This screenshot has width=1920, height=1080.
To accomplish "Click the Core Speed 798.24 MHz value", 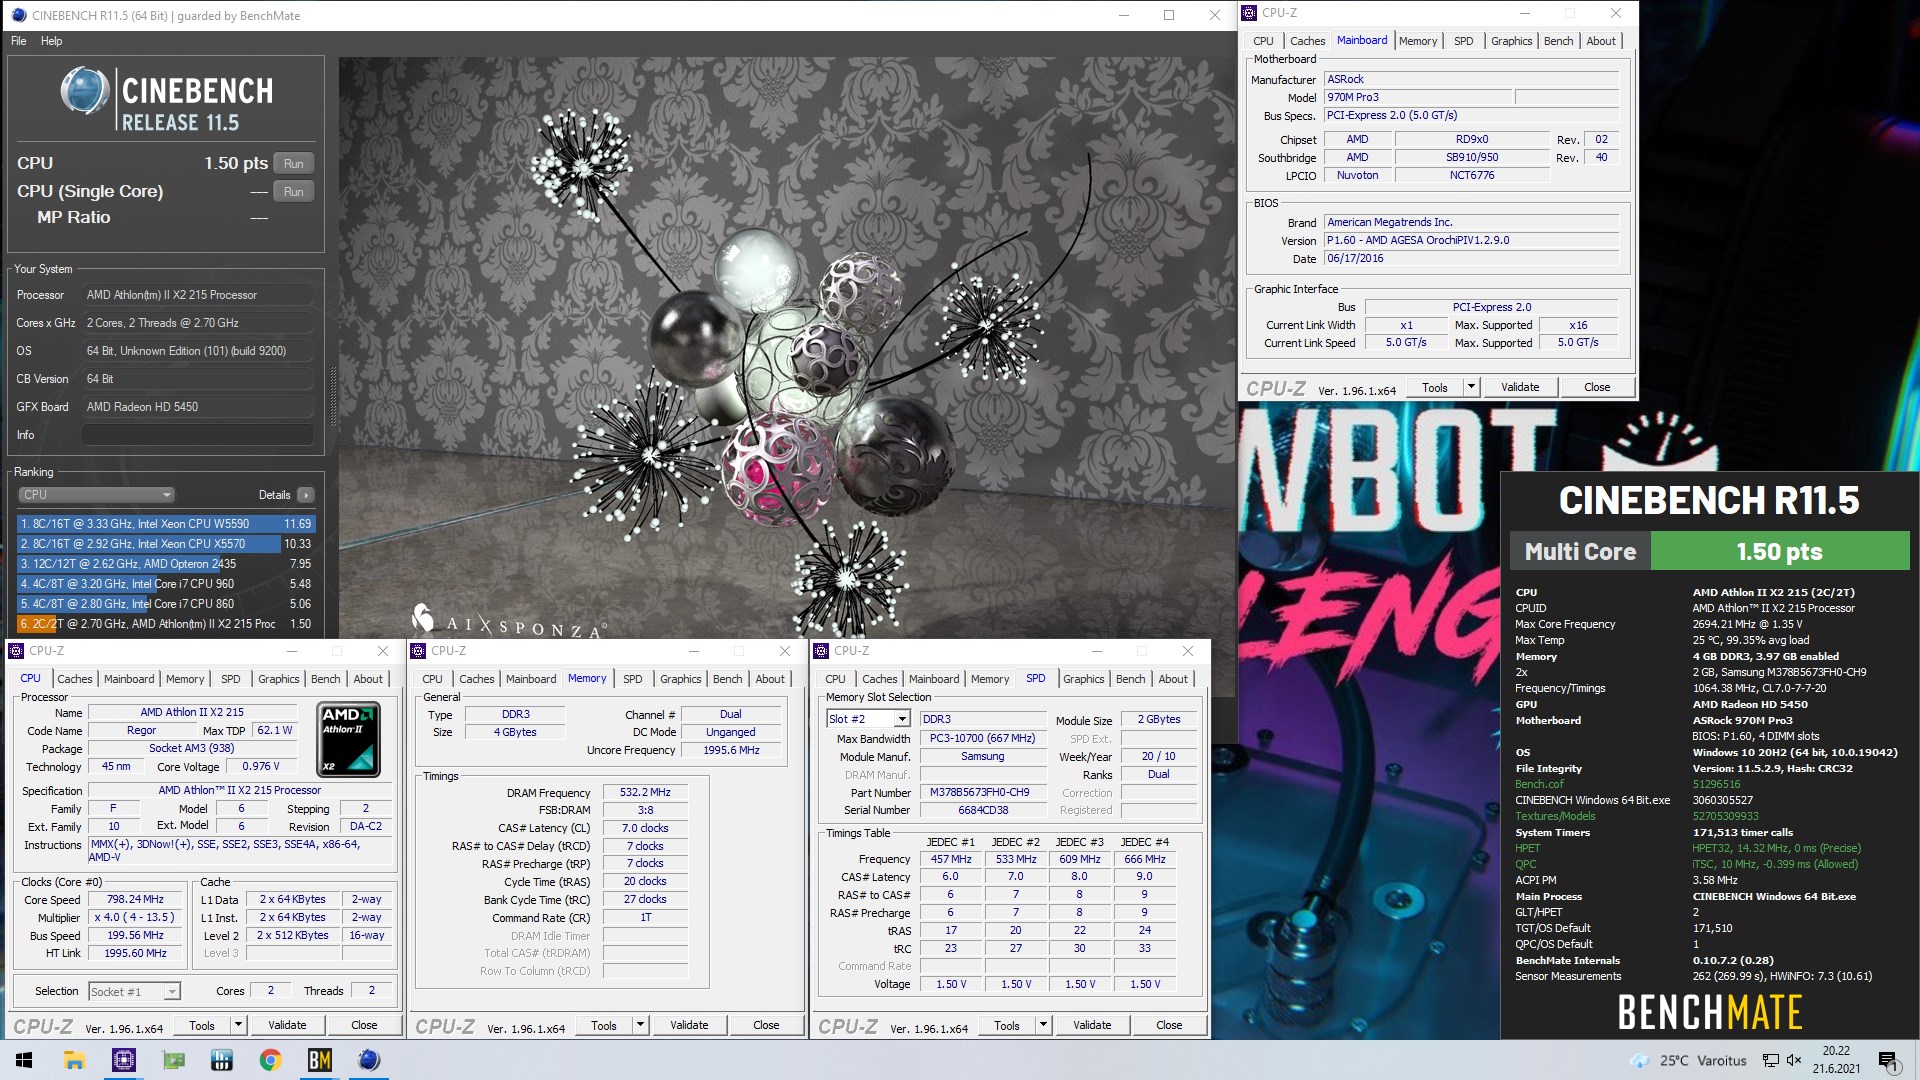I will click(135, 900).
